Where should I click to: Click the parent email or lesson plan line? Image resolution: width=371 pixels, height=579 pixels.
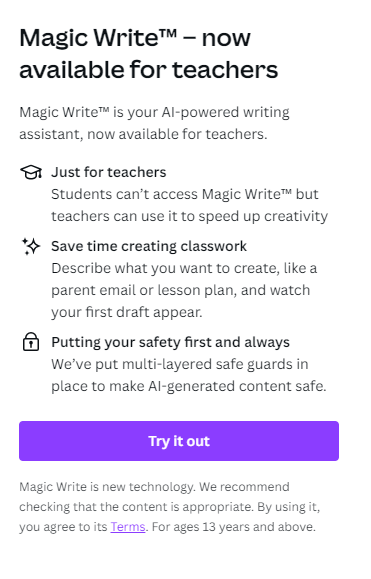pyautogui.click(x=181, y=290)
